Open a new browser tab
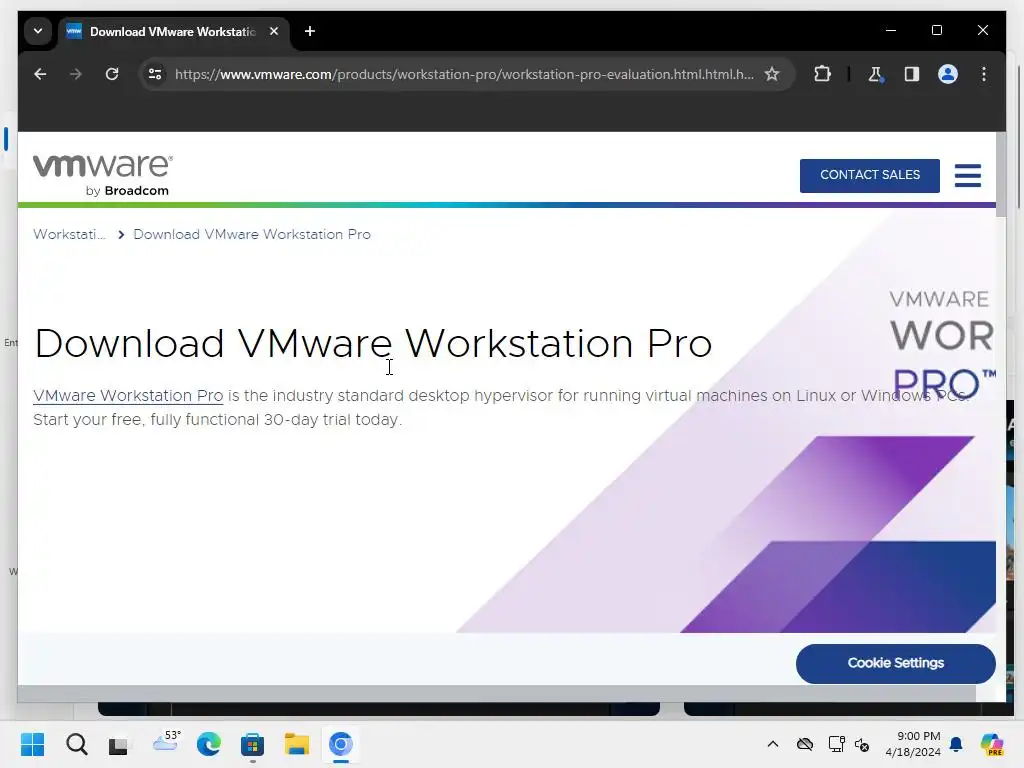Viewport: 1024px width, 768px height. [x=310, y=31]
